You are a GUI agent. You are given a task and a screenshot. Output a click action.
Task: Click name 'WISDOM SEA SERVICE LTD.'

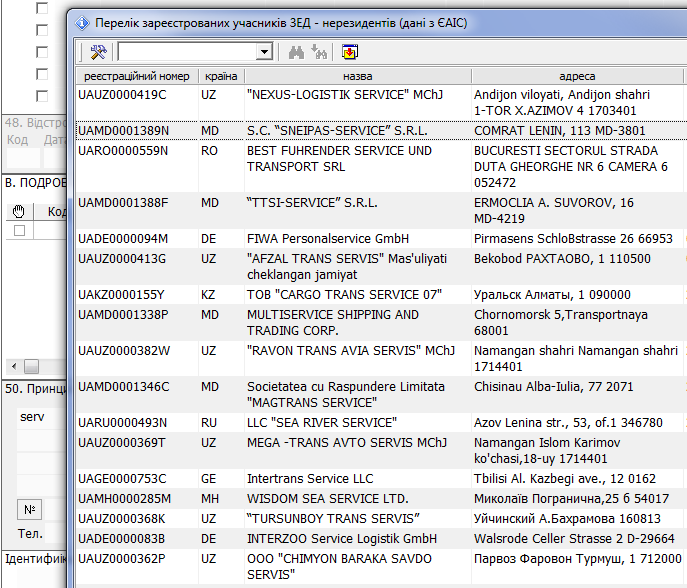click(x=328, y=499)
